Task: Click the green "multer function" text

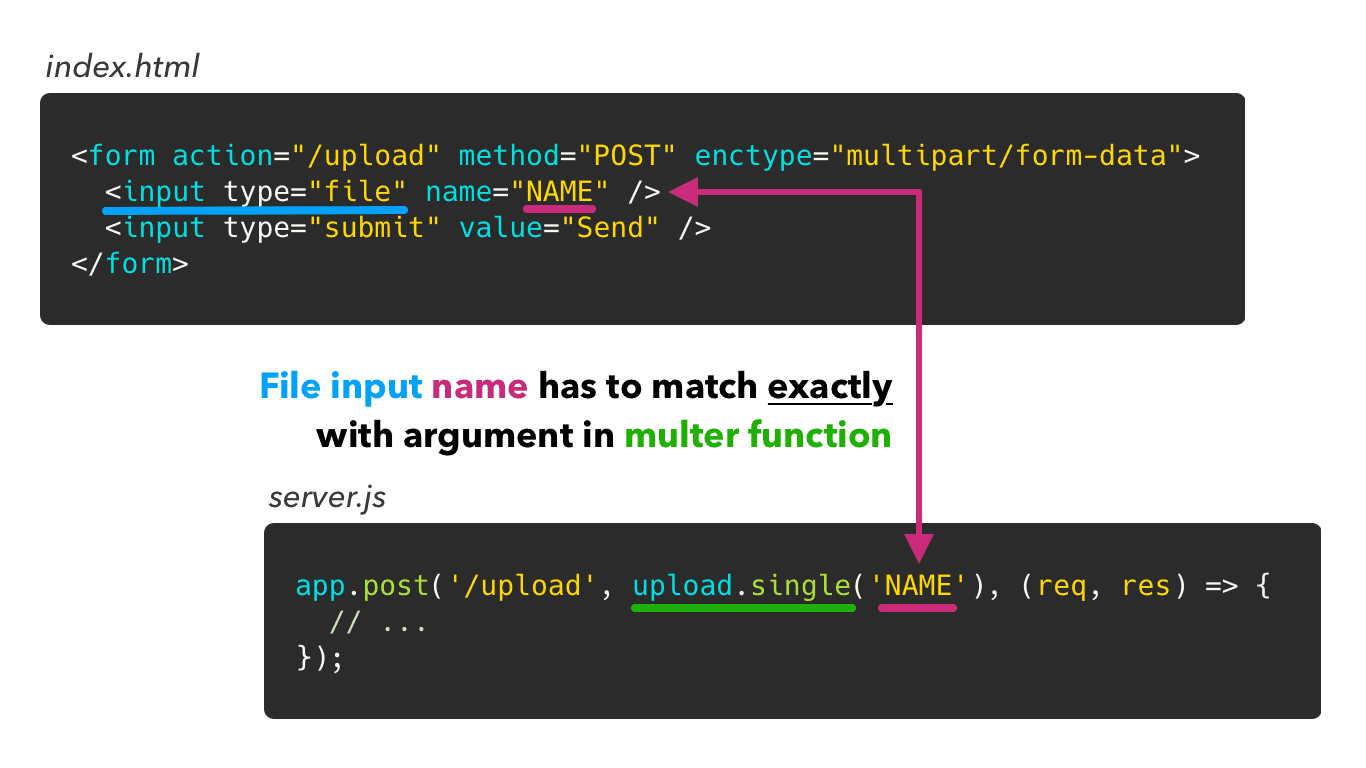Action: tap(758, 435)
